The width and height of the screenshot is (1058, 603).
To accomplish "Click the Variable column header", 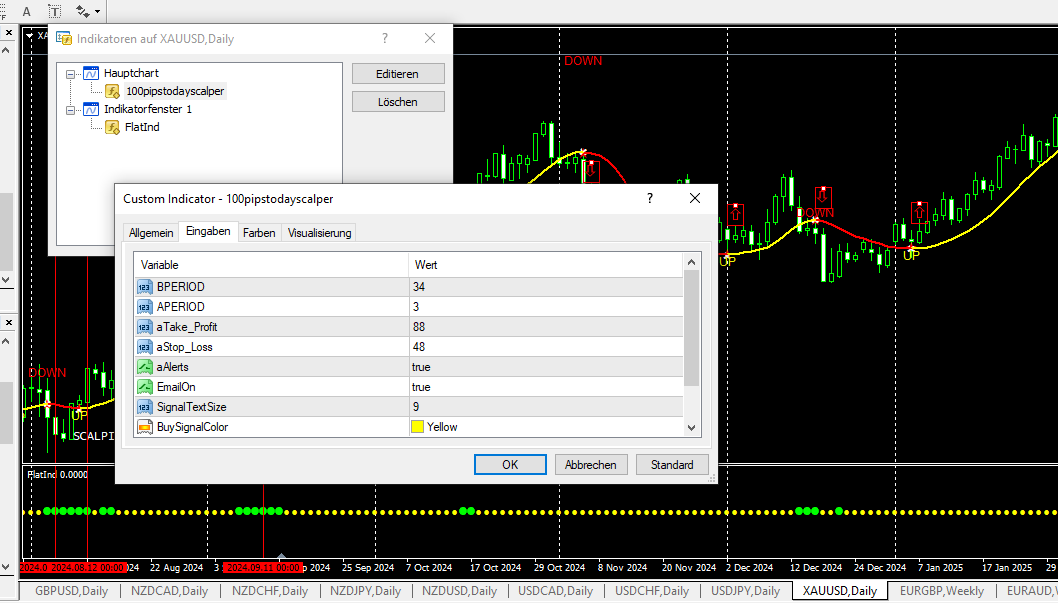I will pyautogui.click(x=271, y=265).
